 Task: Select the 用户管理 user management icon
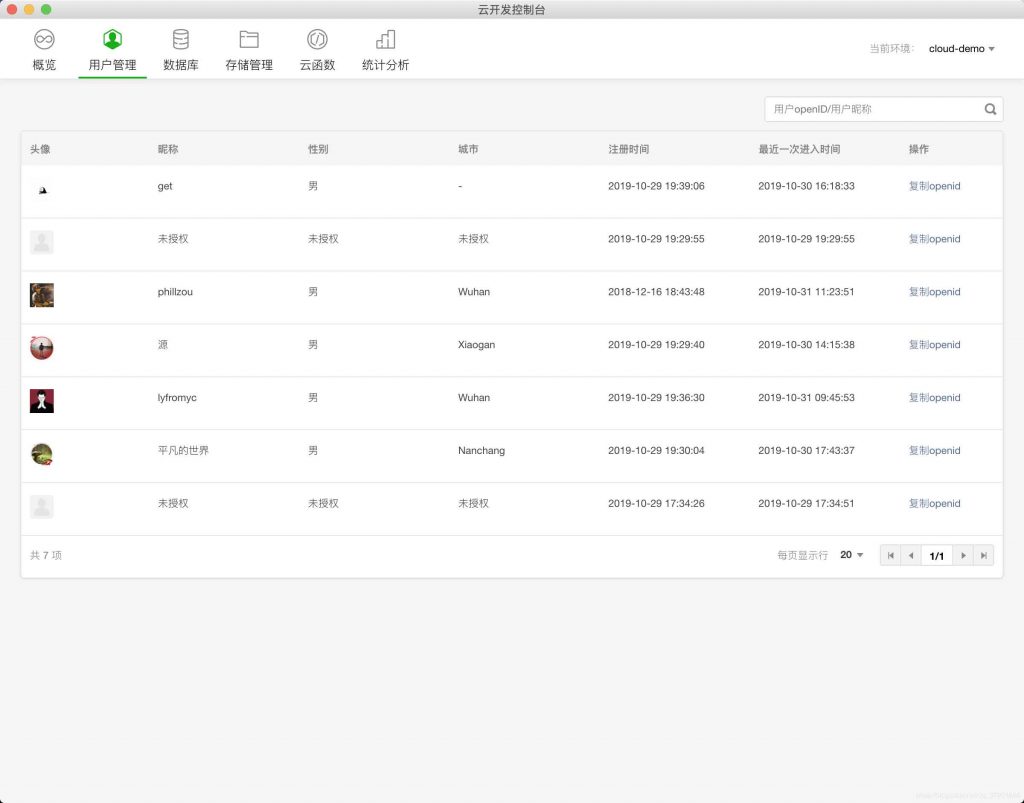(112, 40)
